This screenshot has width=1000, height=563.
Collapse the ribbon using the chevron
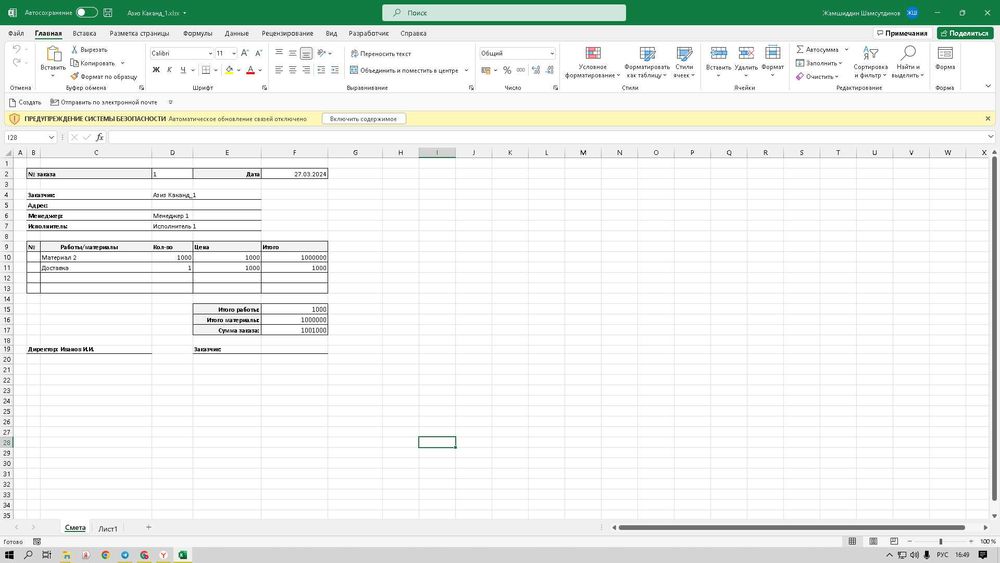coord(988,86)
